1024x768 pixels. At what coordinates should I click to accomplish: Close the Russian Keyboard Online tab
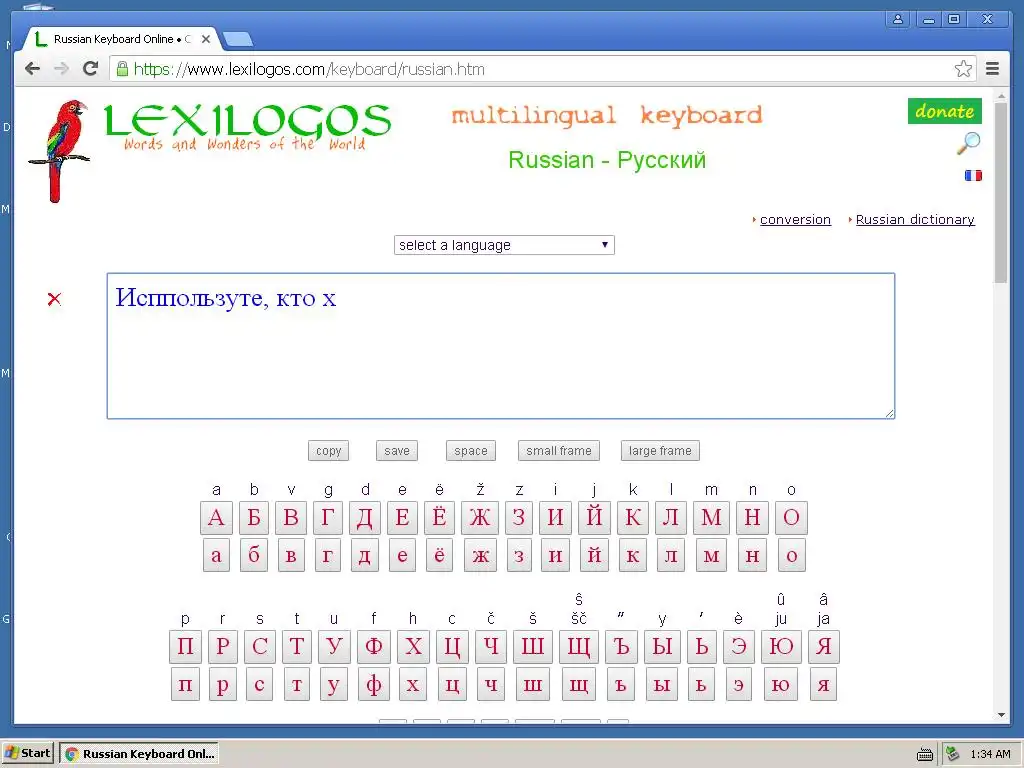[x=206, y=39]
